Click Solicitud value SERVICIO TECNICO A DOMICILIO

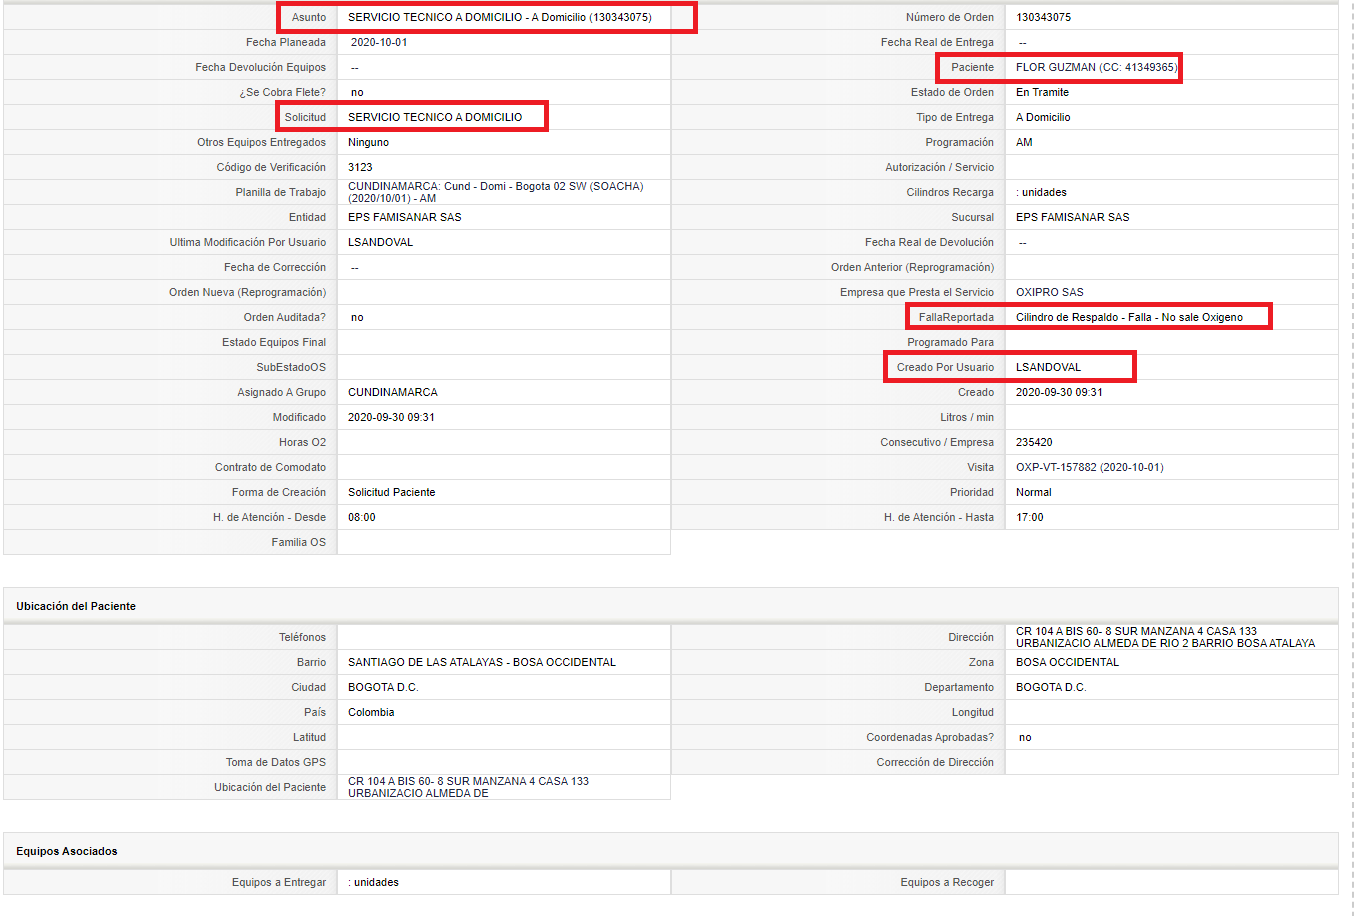pyautogui.click(x=435, y=117)
